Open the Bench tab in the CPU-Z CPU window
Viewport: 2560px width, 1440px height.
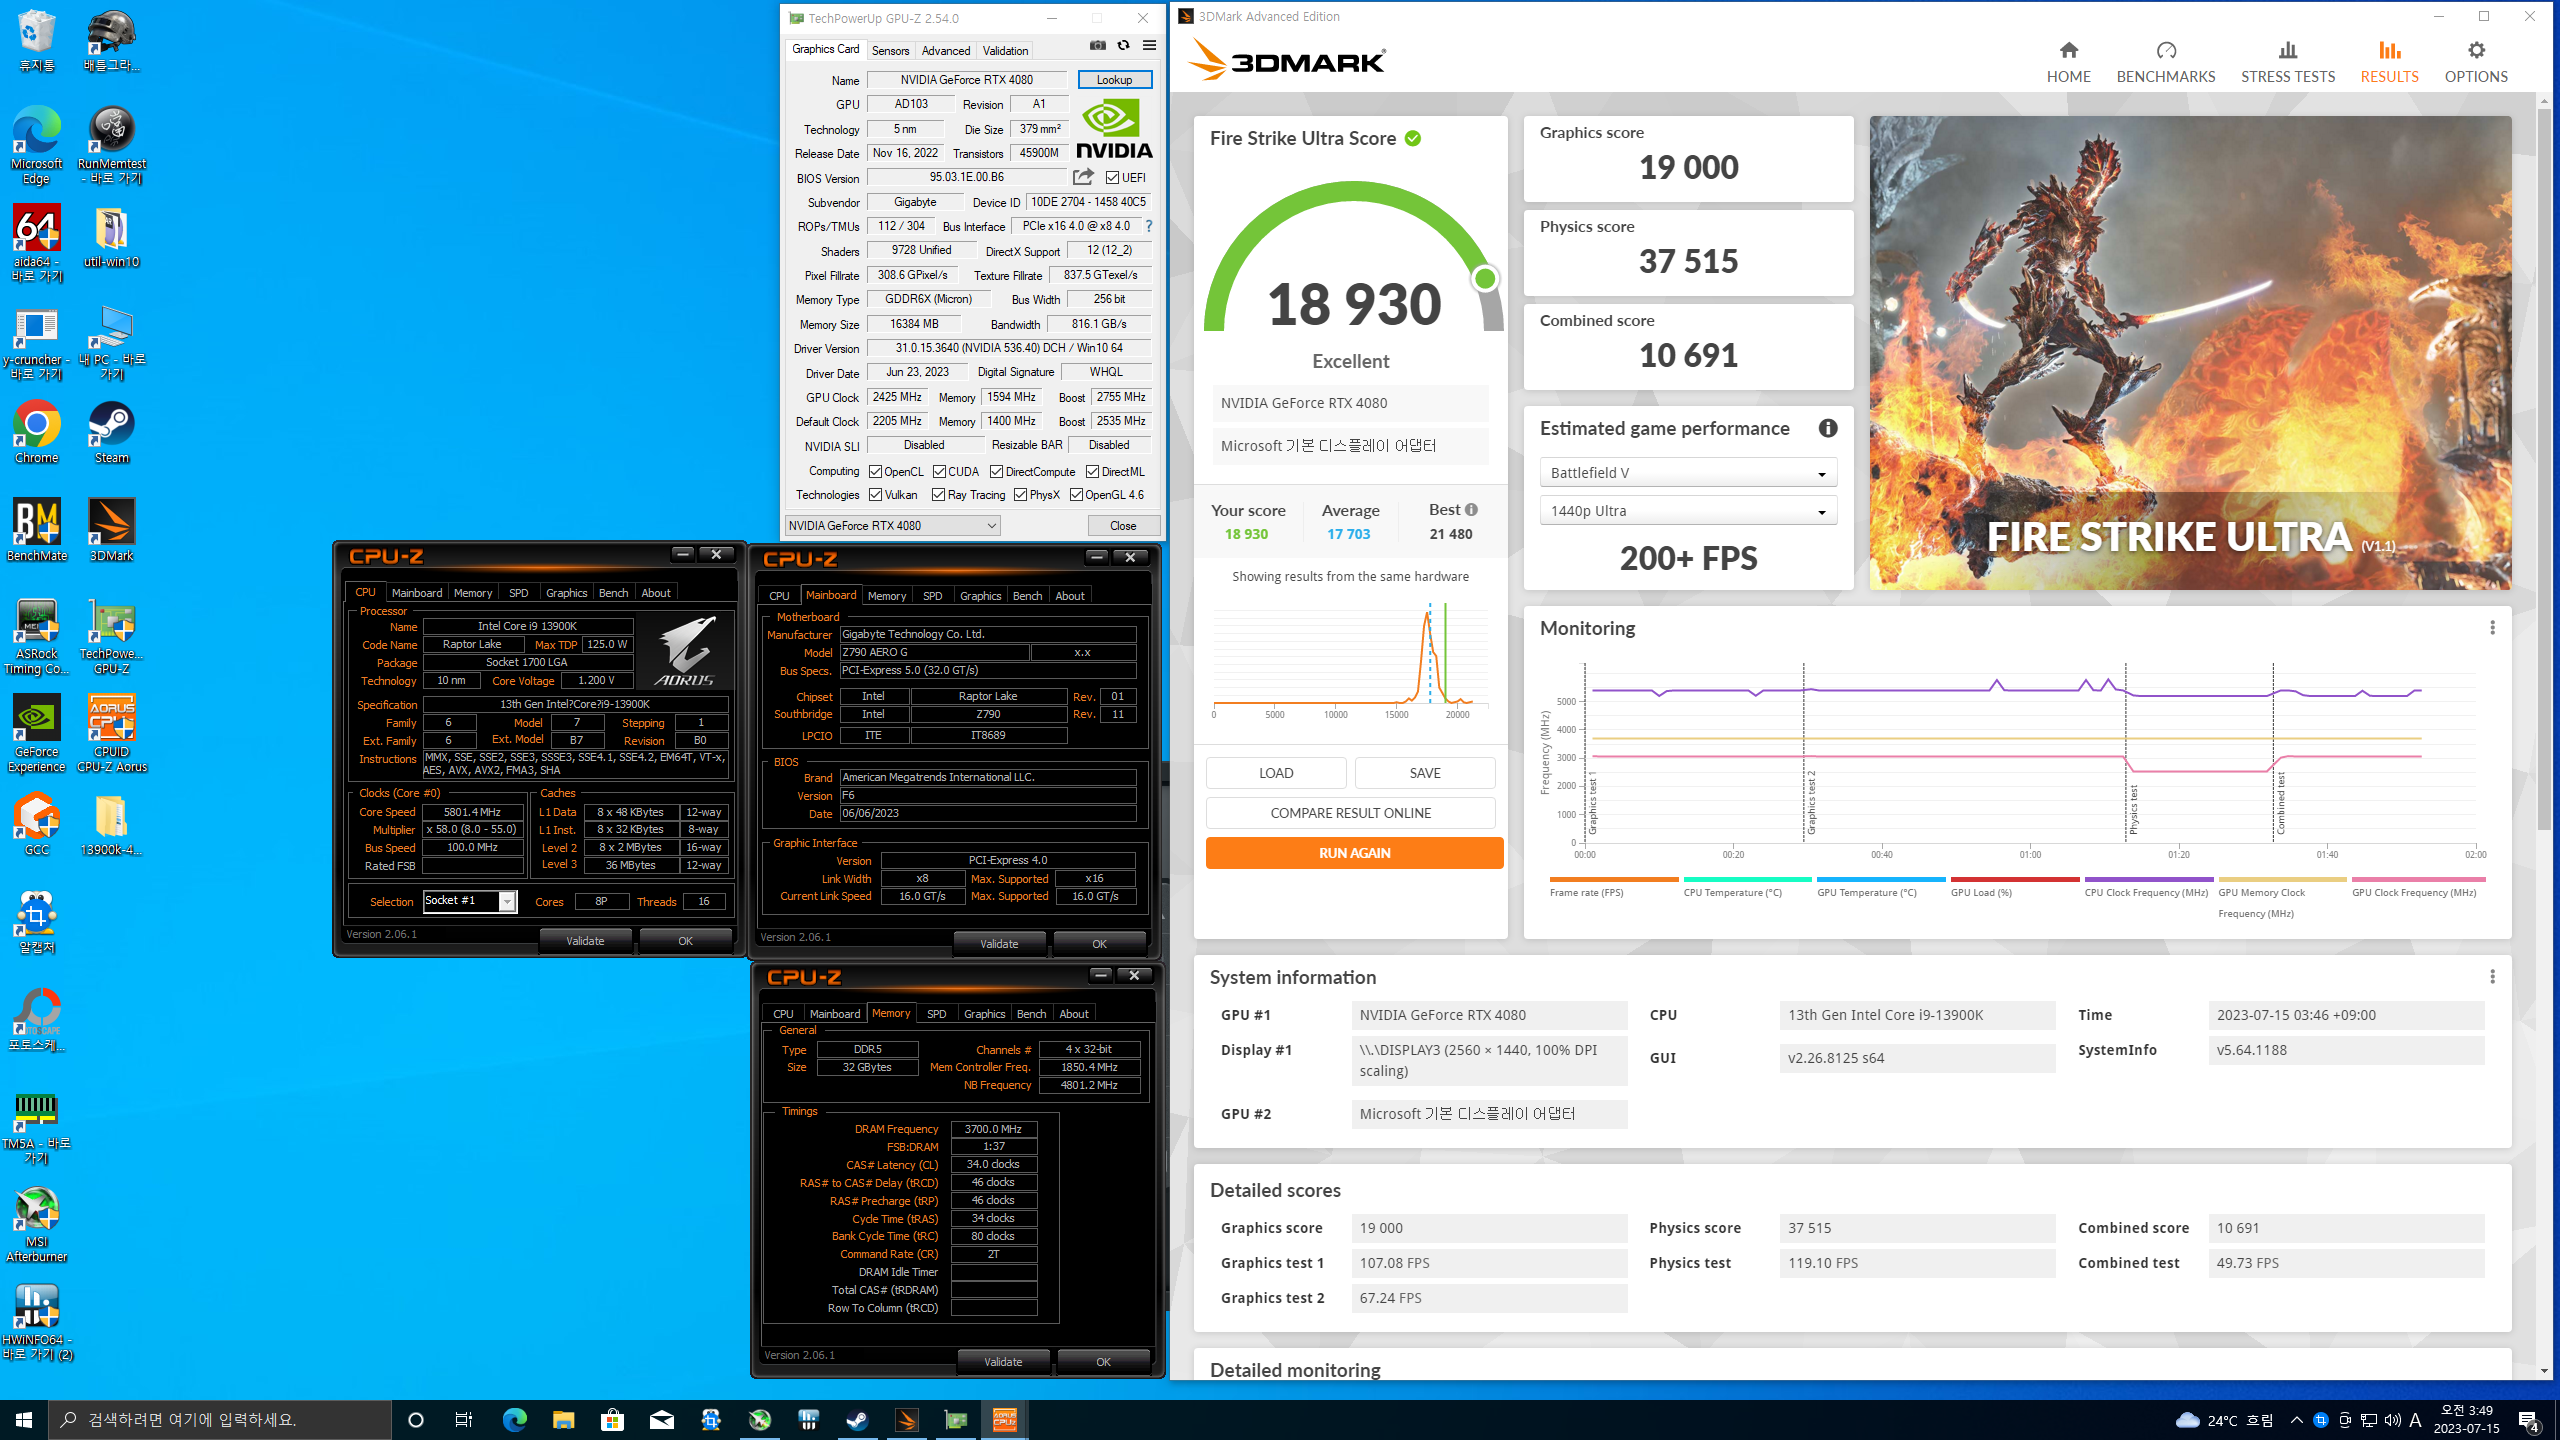[613, 593]
